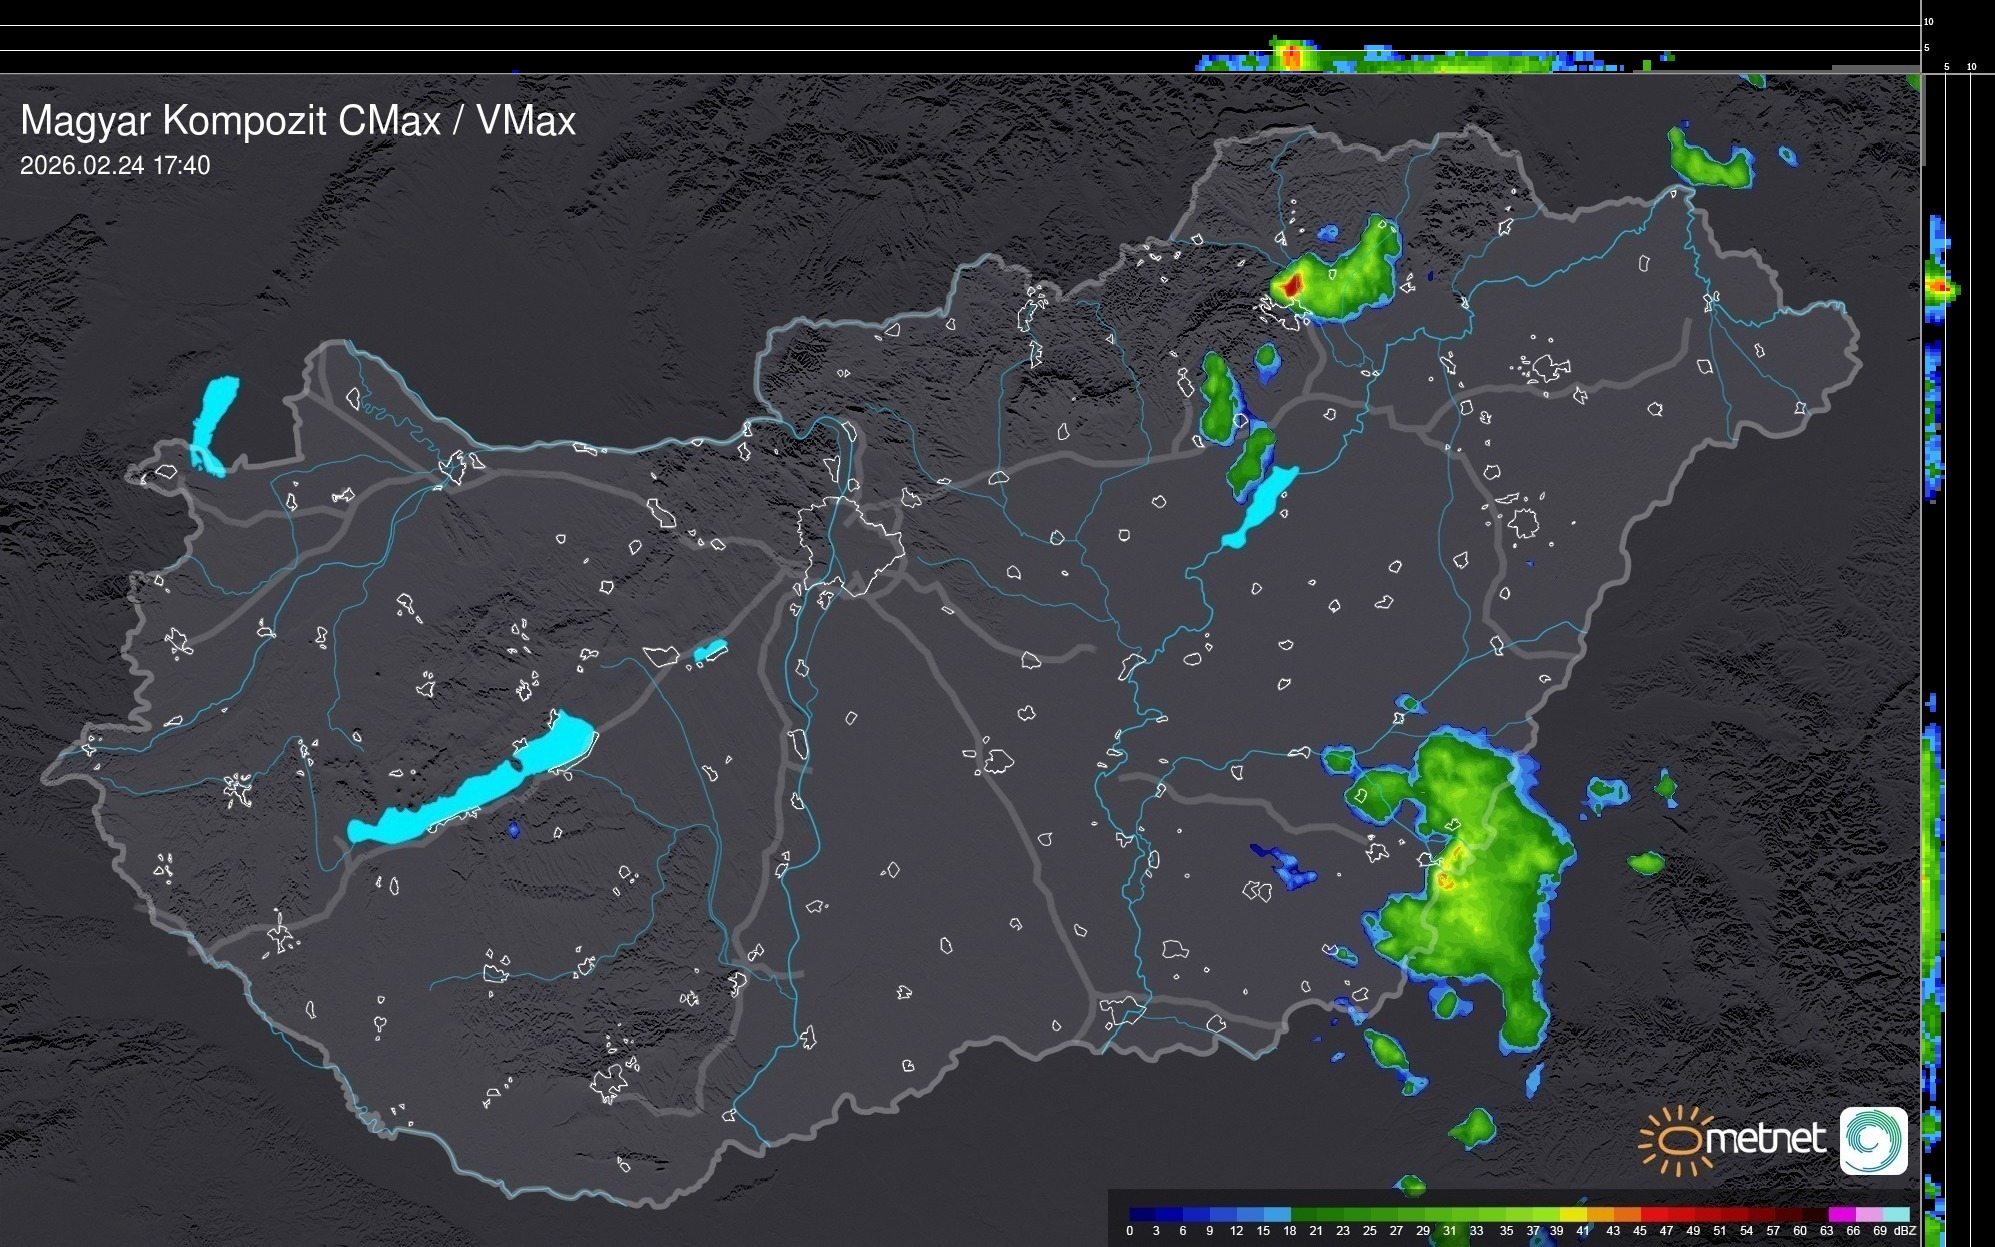The width and height of the screenshot is (1995, 1247).
Task: Click the dark blue 0 dBZ legend swatch
Action: pyautogui.click(x=1140, y=1214)
